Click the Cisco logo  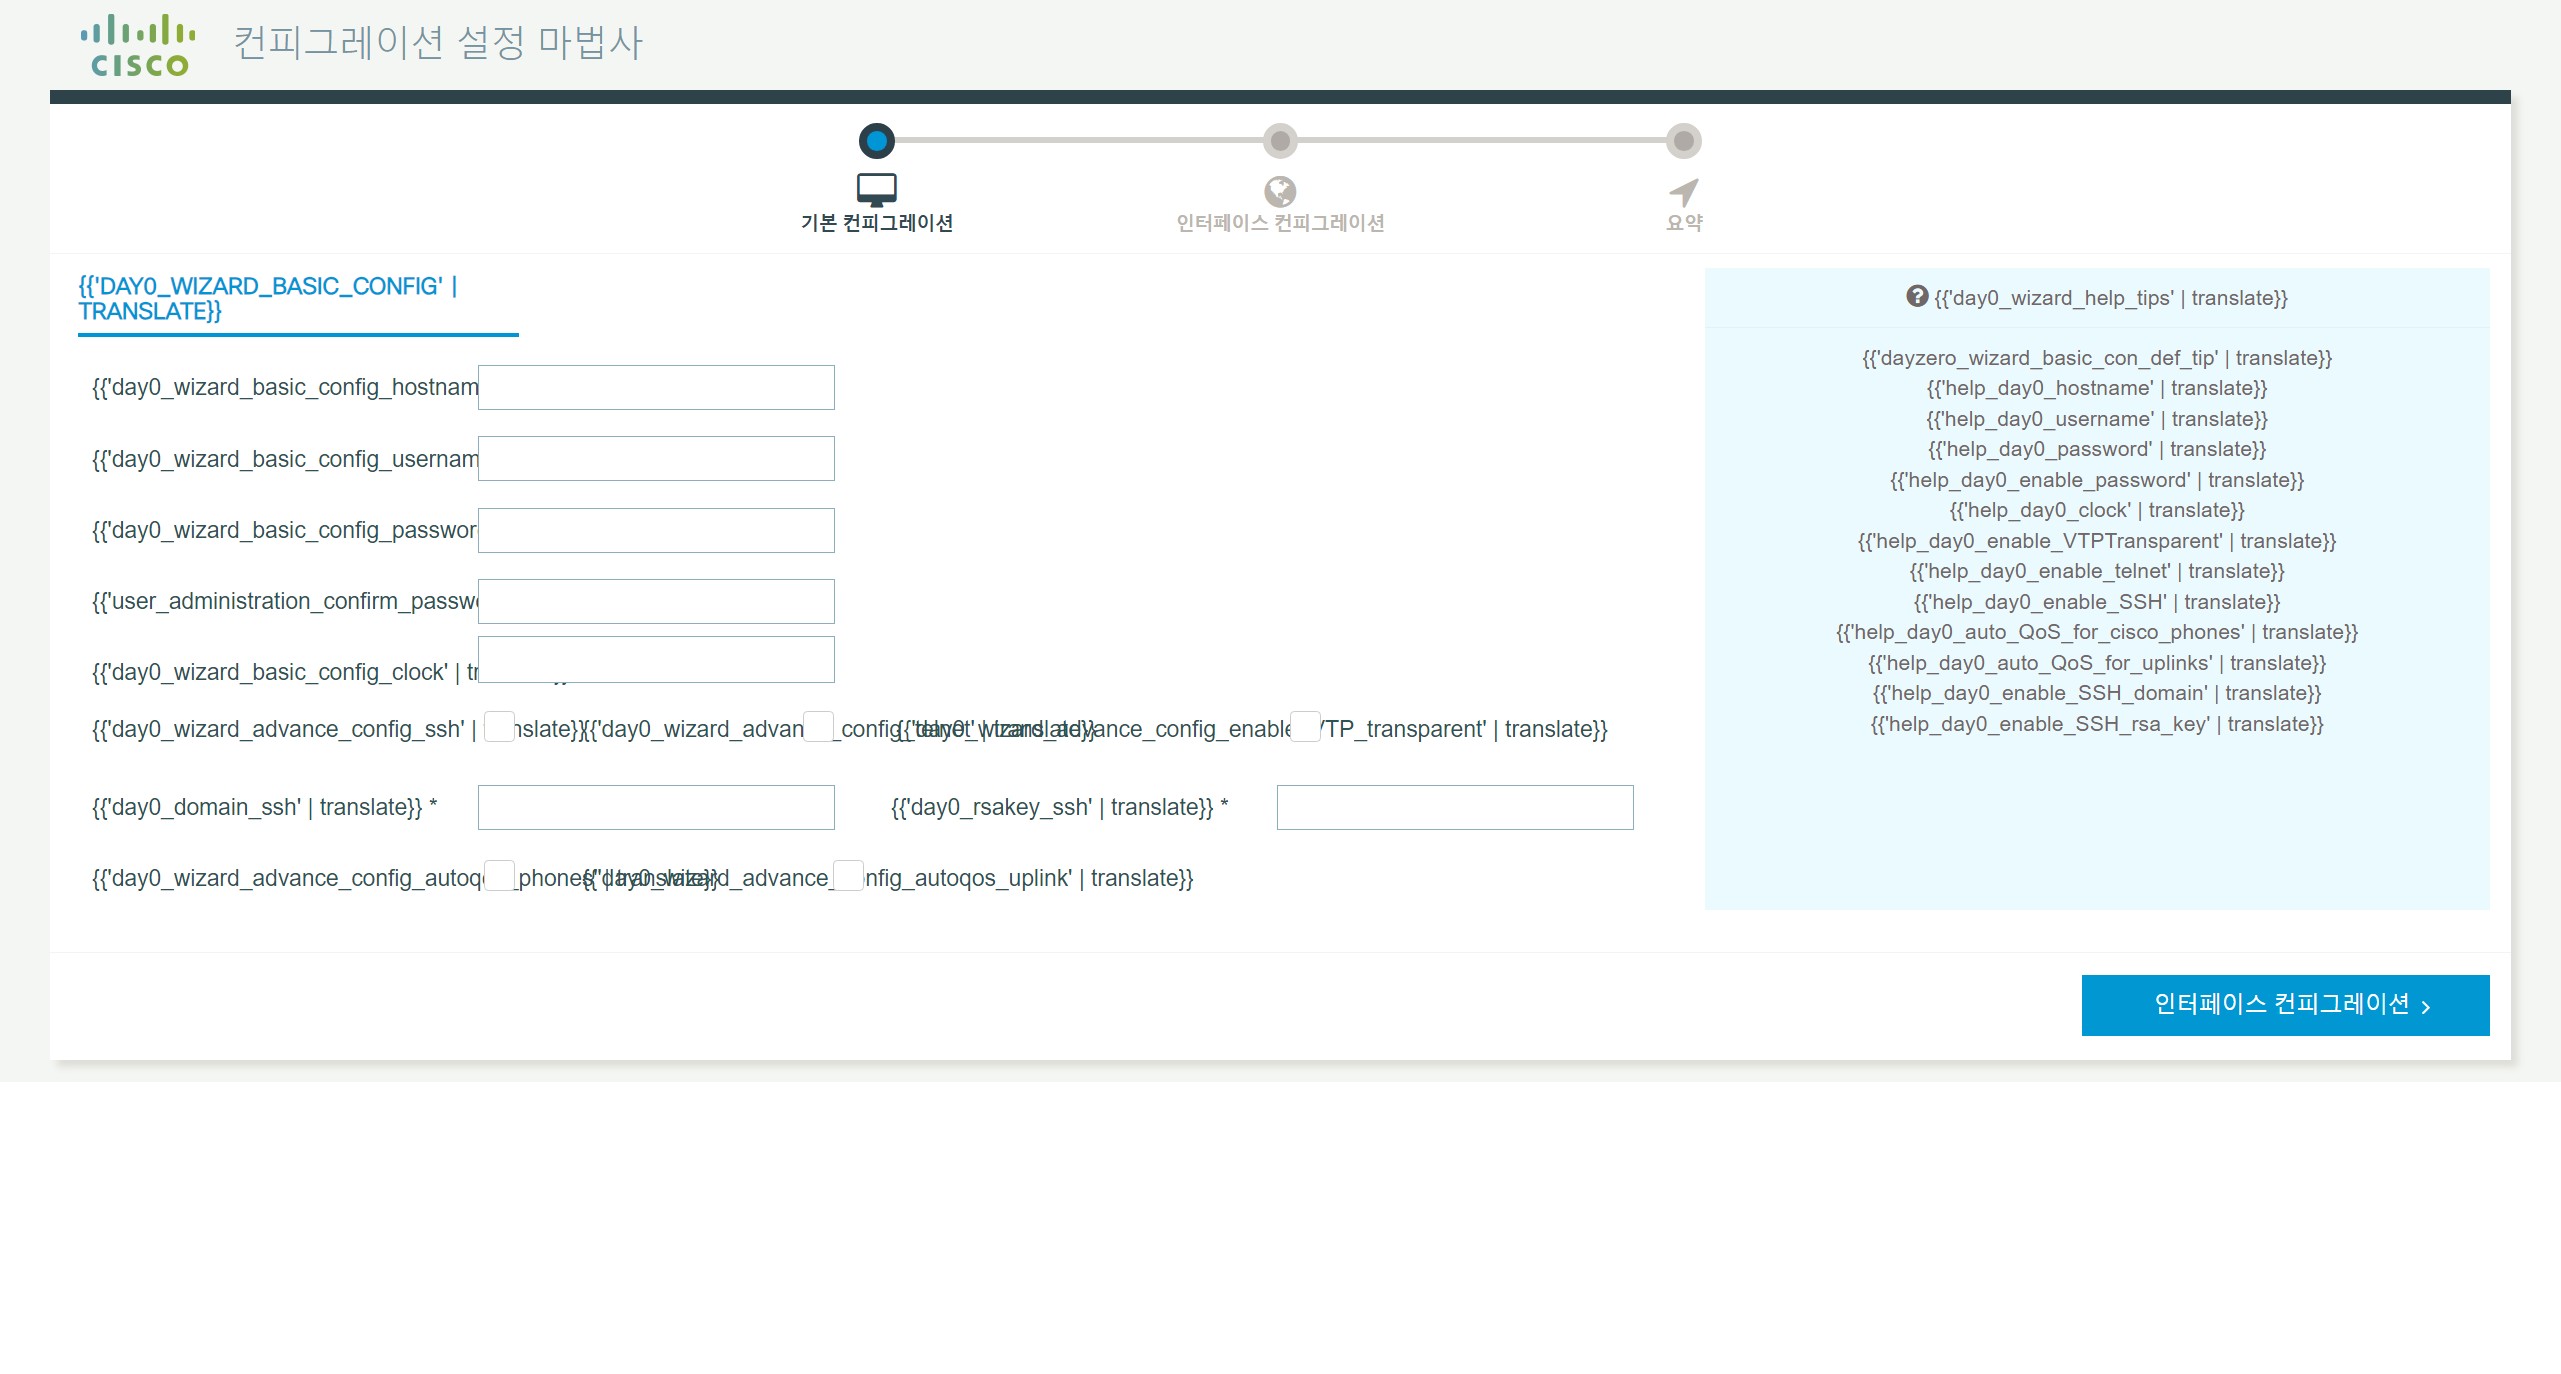138,46
